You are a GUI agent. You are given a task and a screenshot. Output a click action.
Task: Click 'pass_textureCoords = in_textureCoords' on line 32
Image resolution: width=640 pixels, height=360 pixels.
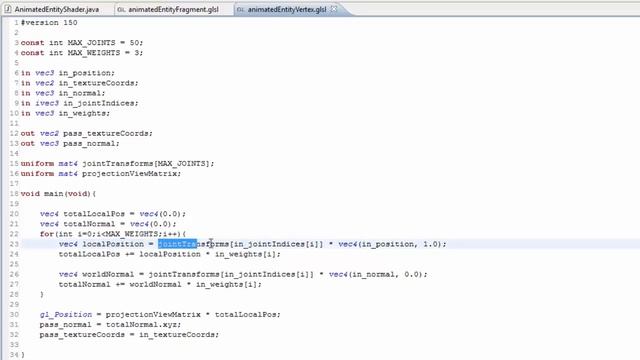(x=127, y=335)
